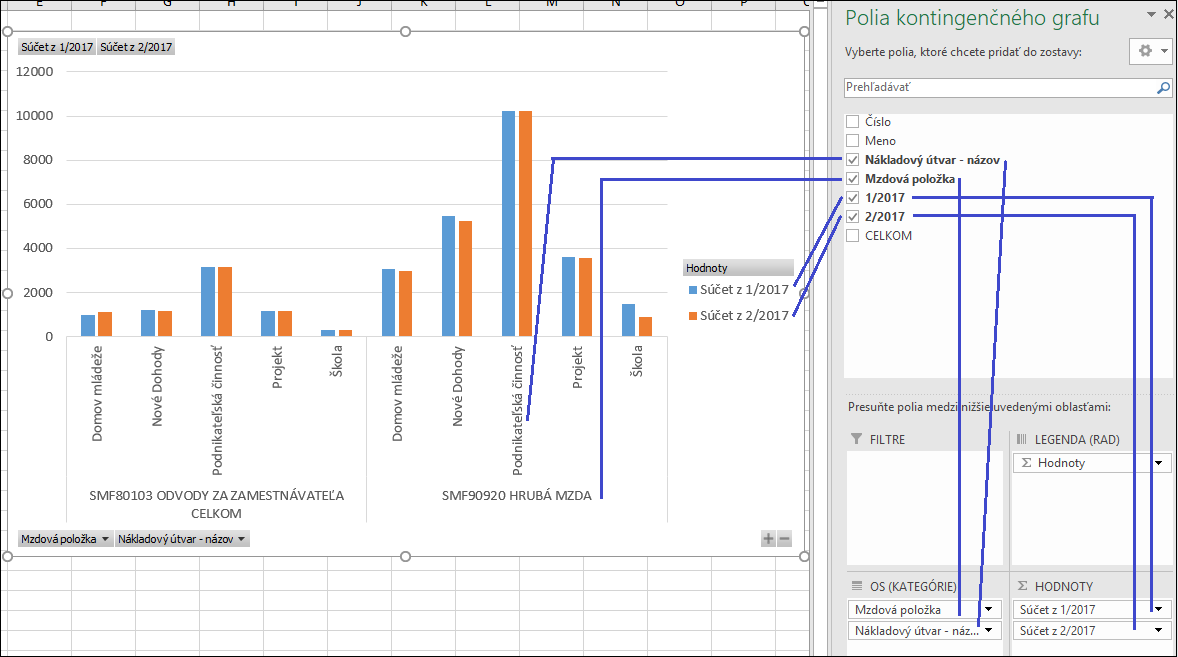Click the OS (KATEGÓRIE) area icon
Screen dimensions: 1178x657
point(856,586)
